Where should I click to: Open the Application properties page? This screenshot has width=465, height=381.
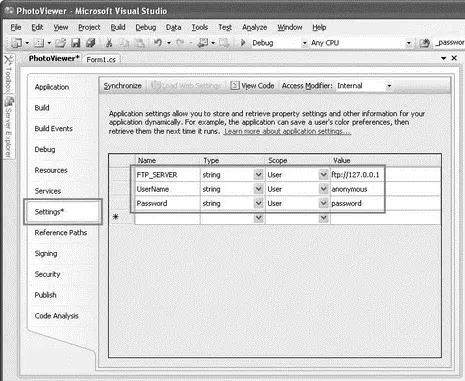(52, 87)
